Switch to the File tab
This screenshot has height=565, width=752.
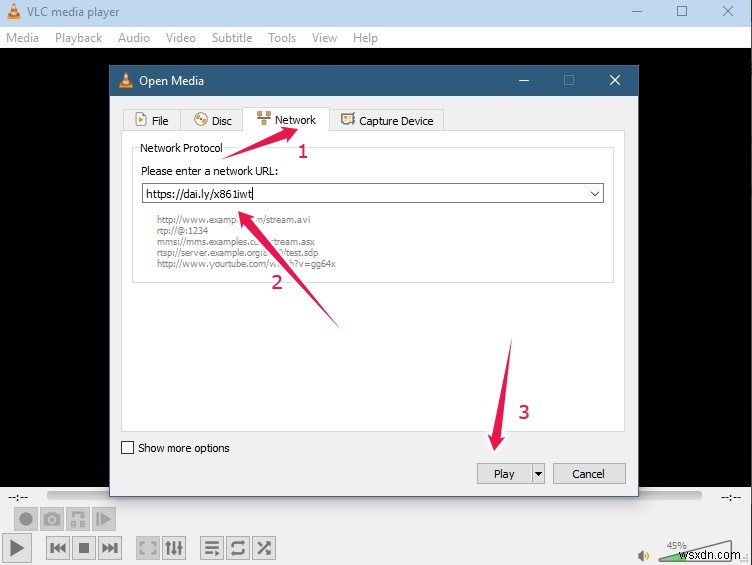152,120
